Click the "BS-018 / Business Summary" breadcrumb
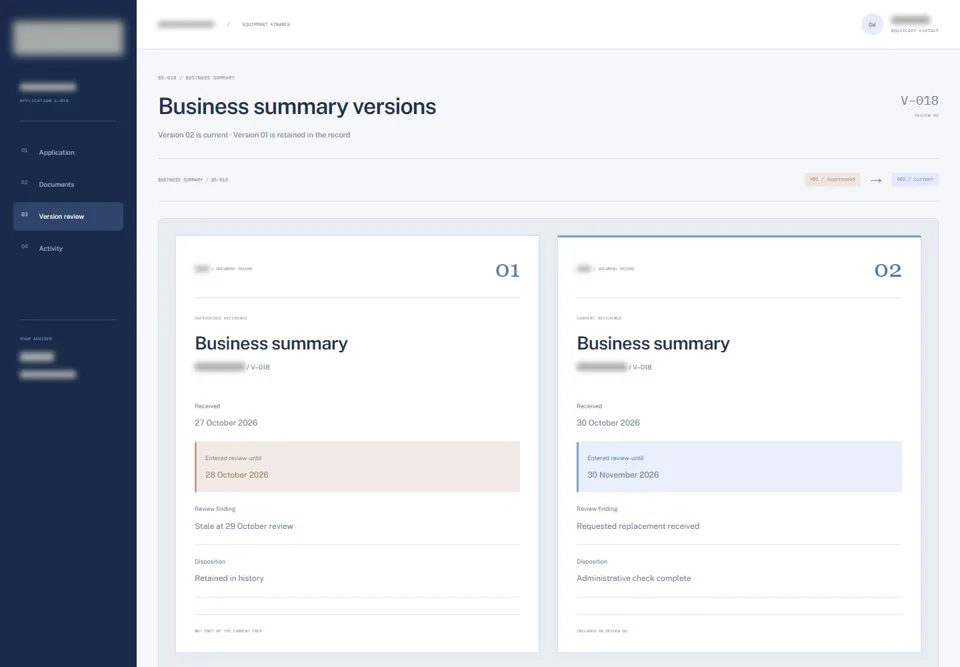The width and height of the screenshot is (960, 667). [x=196, y=78]
